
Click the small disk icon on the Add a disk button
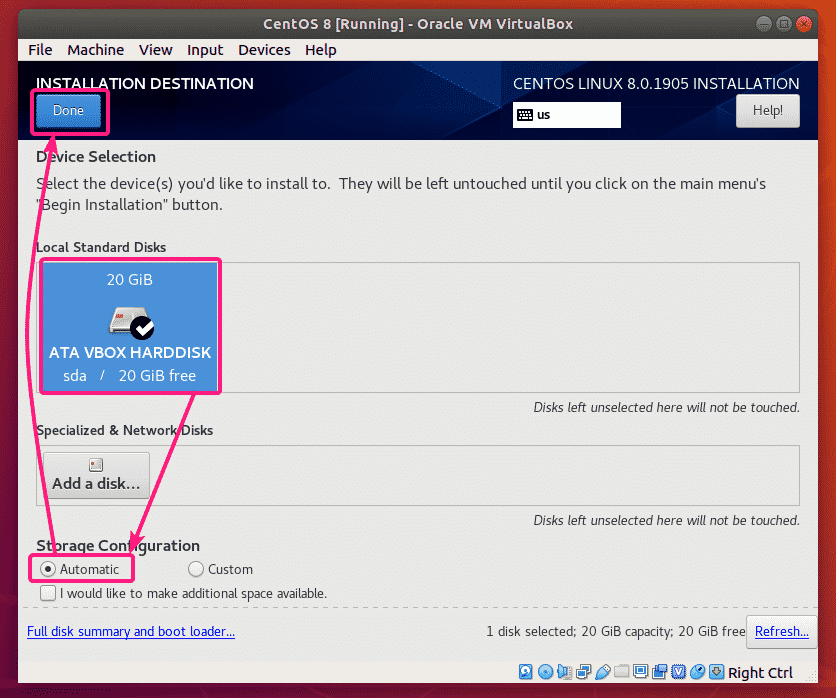[x=96, y=465]
